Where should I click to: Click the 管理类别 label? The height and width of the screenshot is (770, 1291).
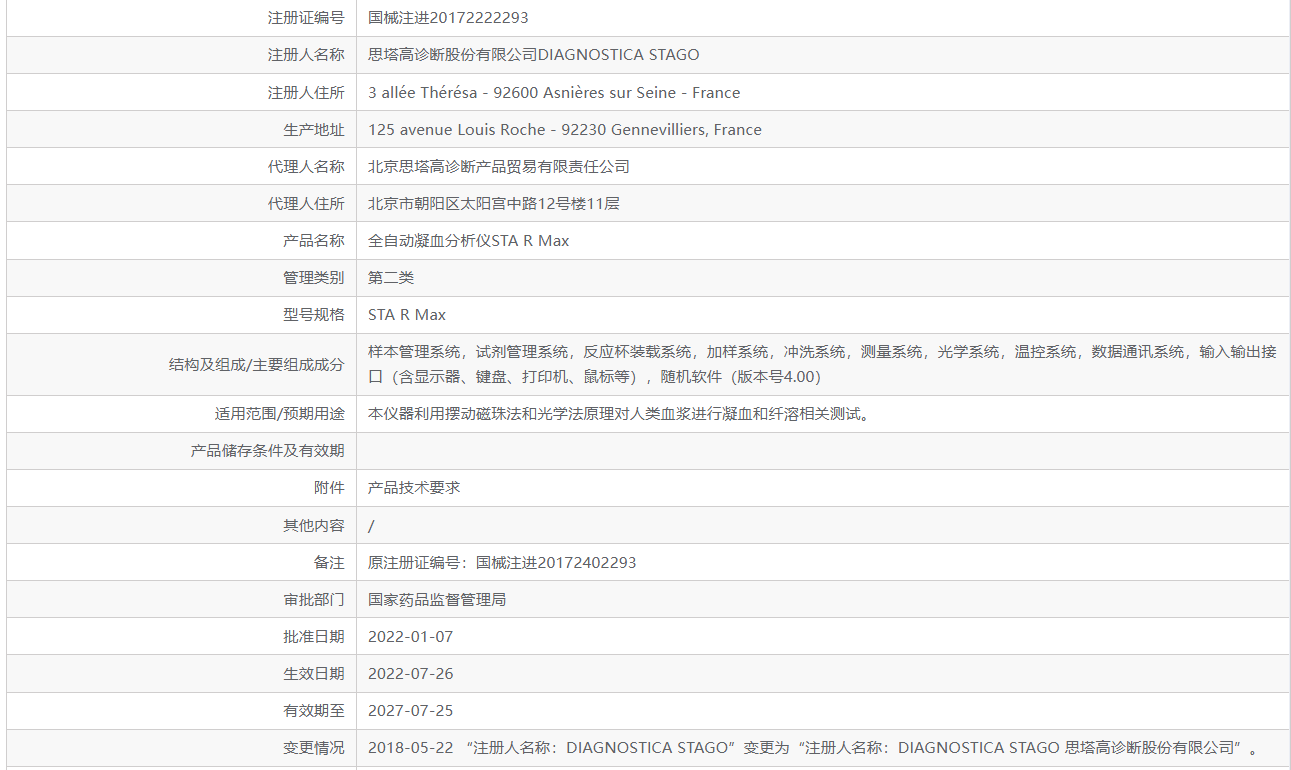pos(314,277)
